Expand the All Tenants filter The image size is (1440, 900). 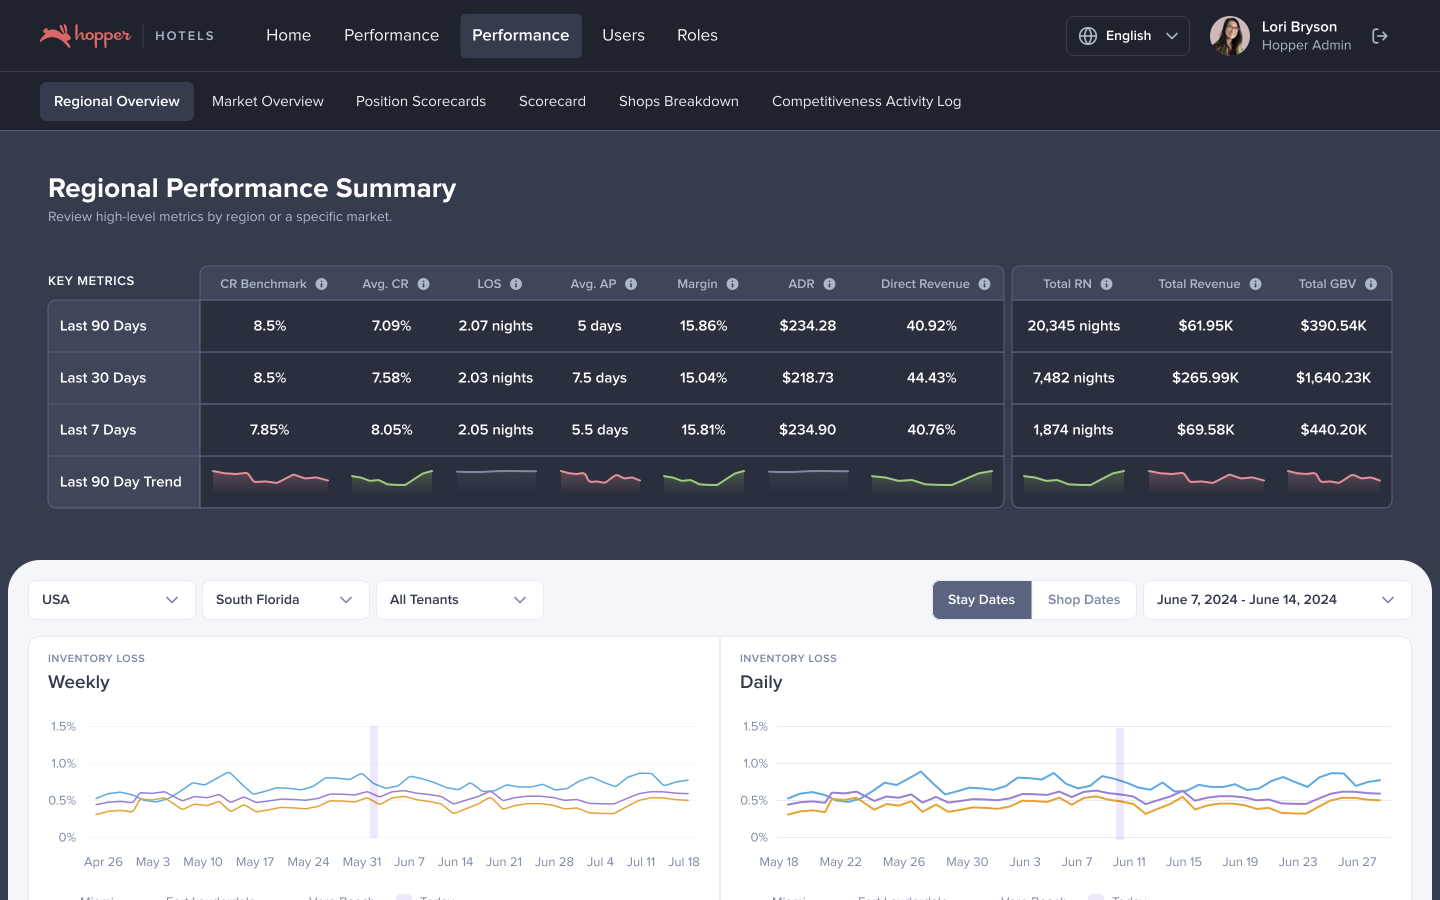click(x=459, y=600)
